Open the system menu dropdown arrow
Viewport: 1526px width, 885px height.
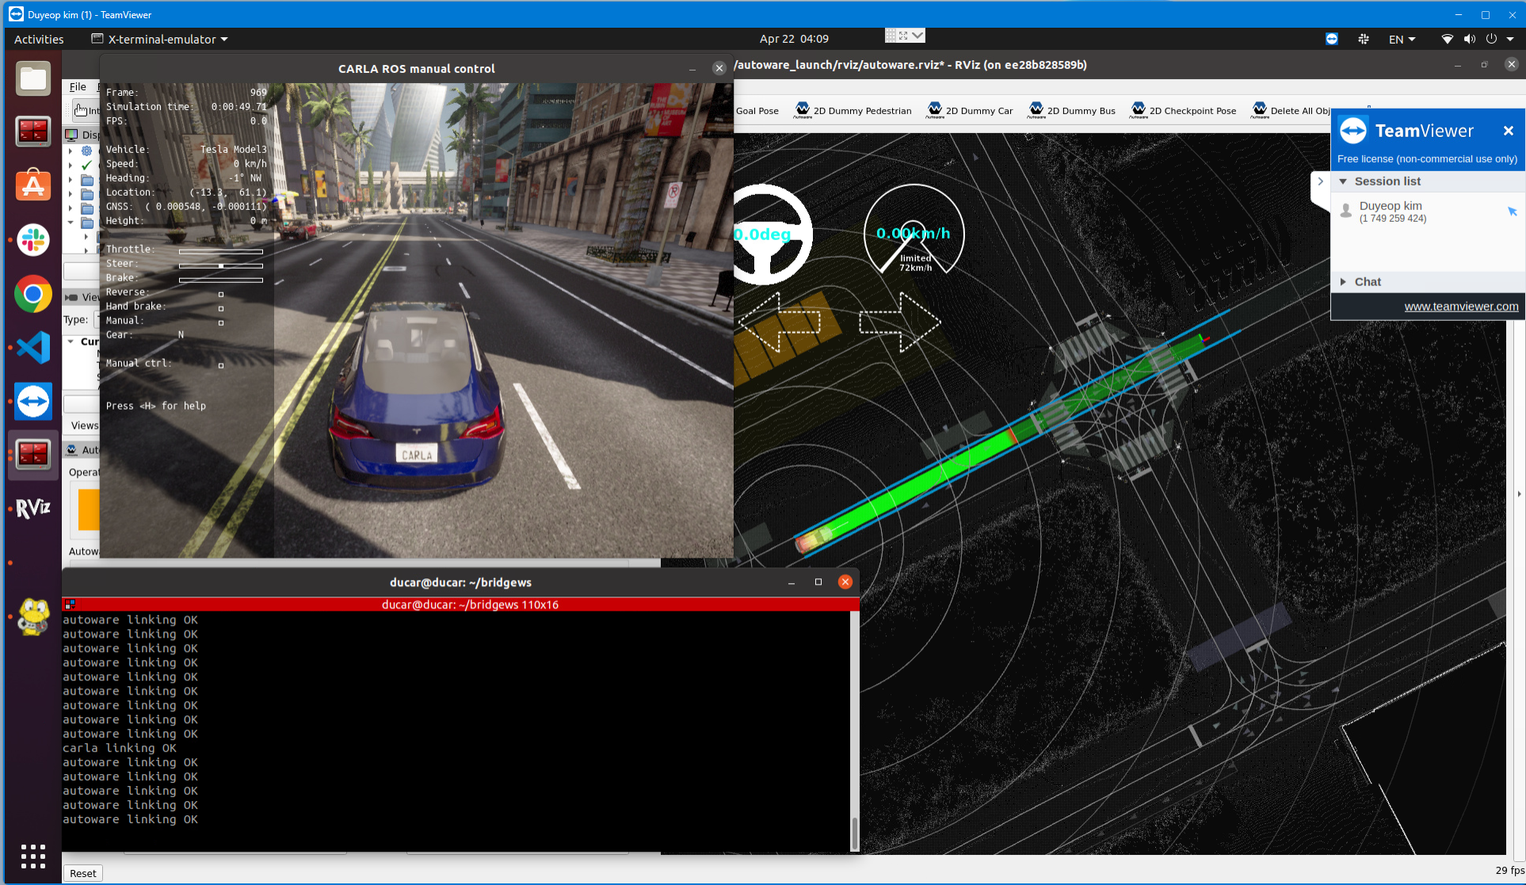coord(1510,39)
